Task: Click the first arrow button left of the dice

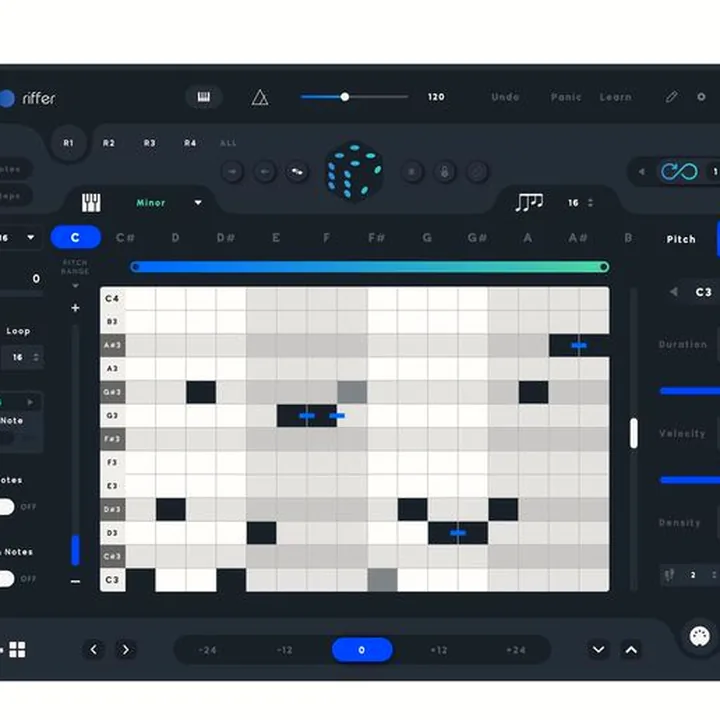Action: coord(232,172)
